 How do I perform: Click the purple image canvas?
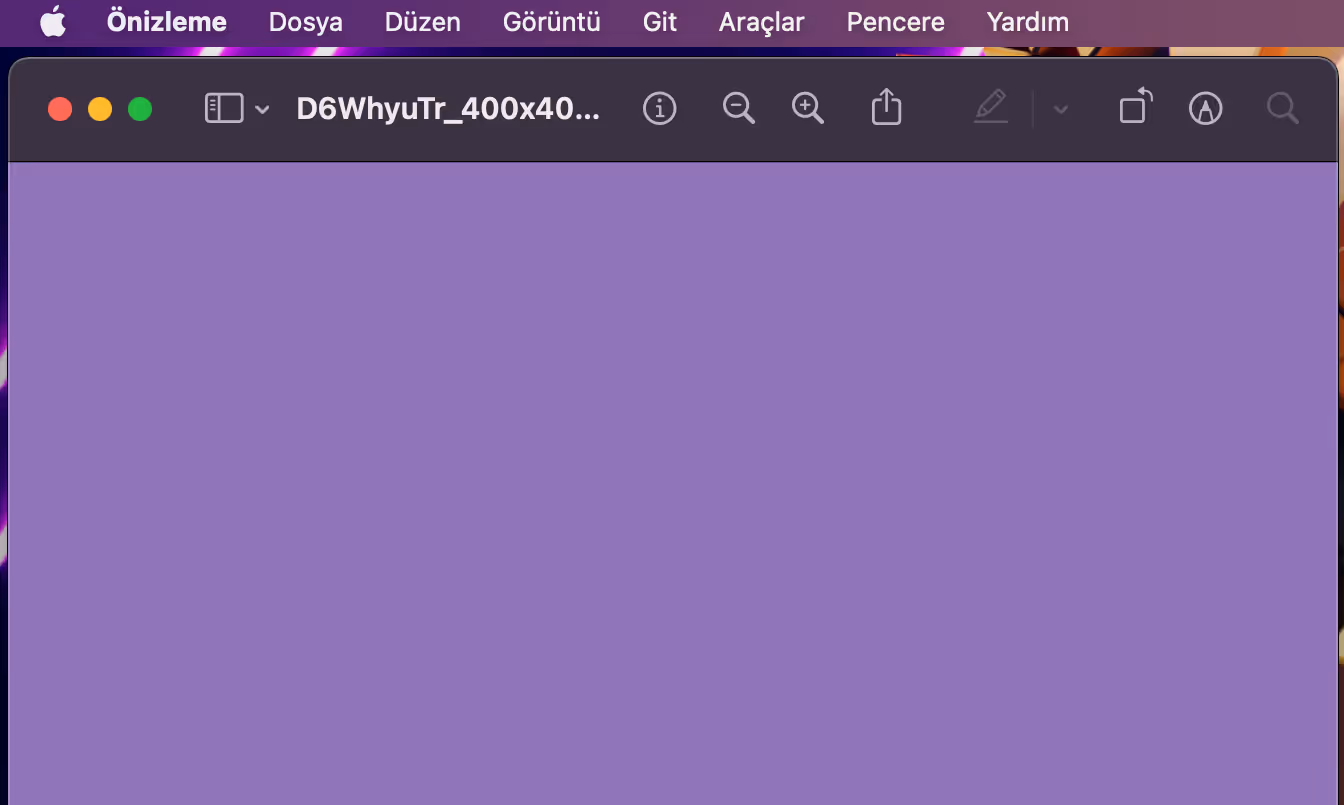672,480
